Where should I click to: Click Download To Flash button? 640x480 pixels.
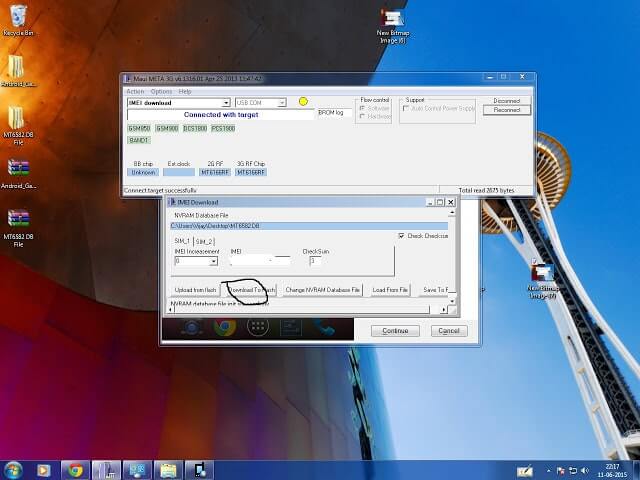click(x=251, y=290)
